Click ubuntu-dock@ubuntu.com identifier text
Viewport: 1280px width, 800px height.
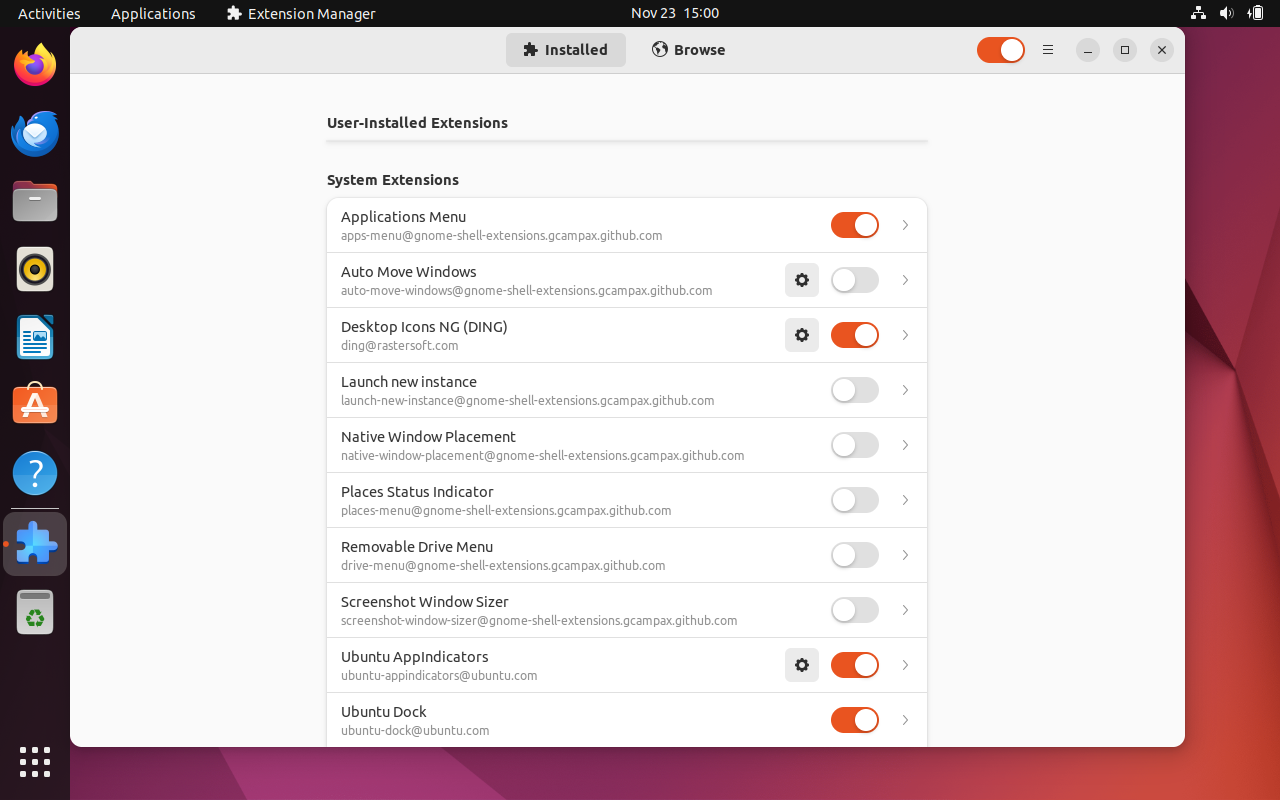click(x=415, y=731)
